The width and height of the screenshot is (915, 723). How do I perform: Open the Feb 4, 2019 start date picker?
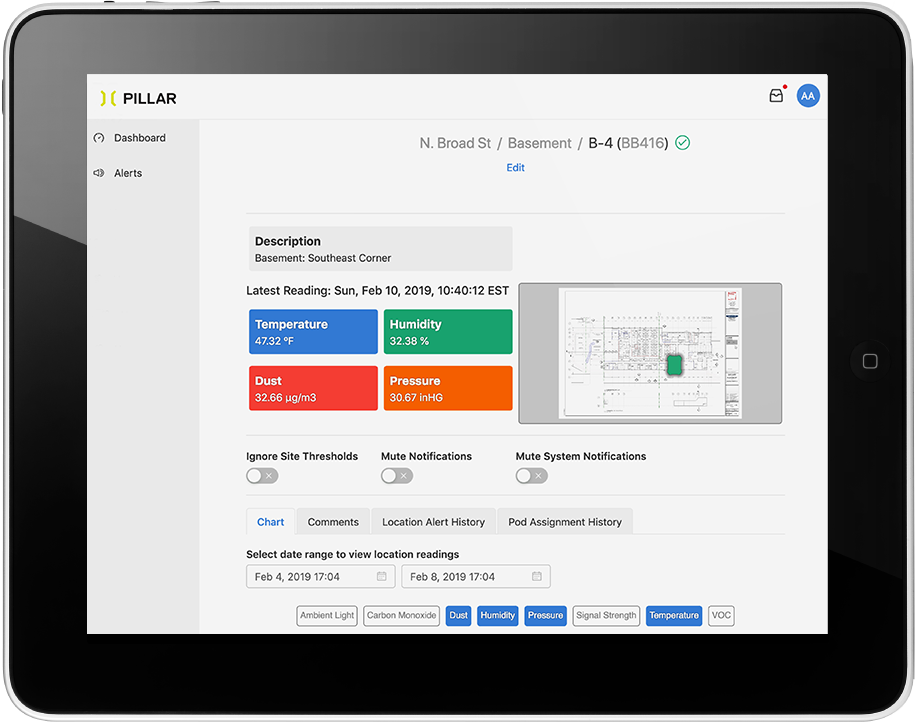point(310,577)
